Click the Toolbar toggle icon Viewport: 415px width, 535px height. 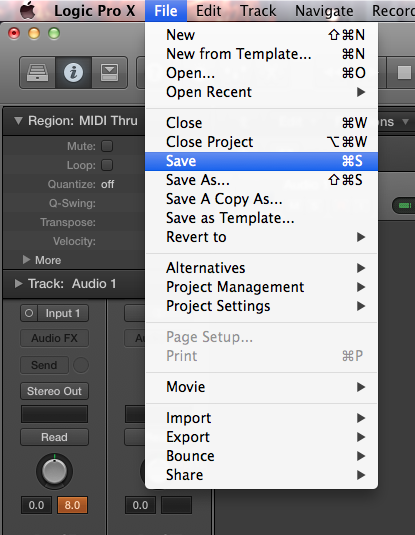click(x=109, y=73)
